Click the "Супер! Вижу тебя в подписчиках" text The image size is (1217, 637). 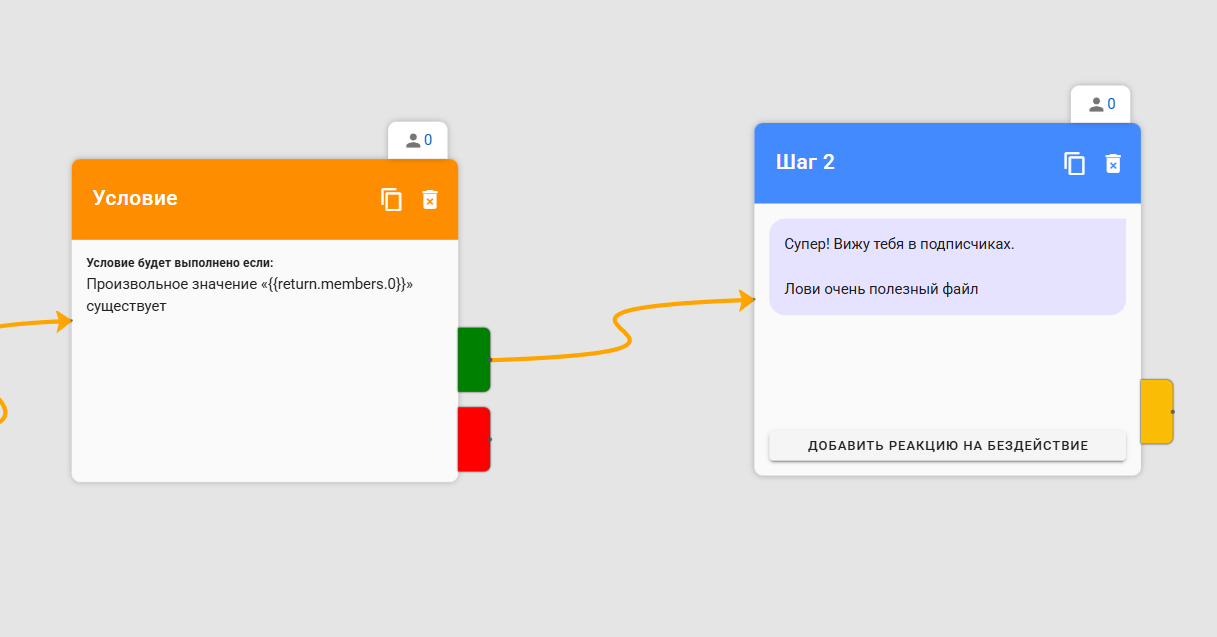[899, 244]
